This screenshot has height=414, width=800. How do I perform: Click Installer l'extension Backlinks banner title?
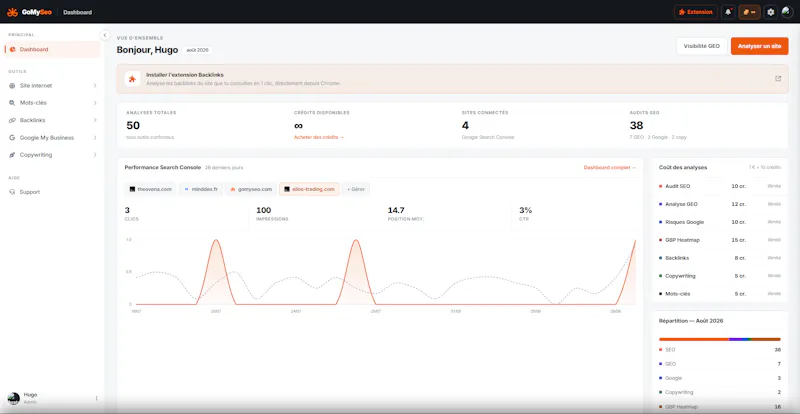pyautogui.click(x=185, y=75)
